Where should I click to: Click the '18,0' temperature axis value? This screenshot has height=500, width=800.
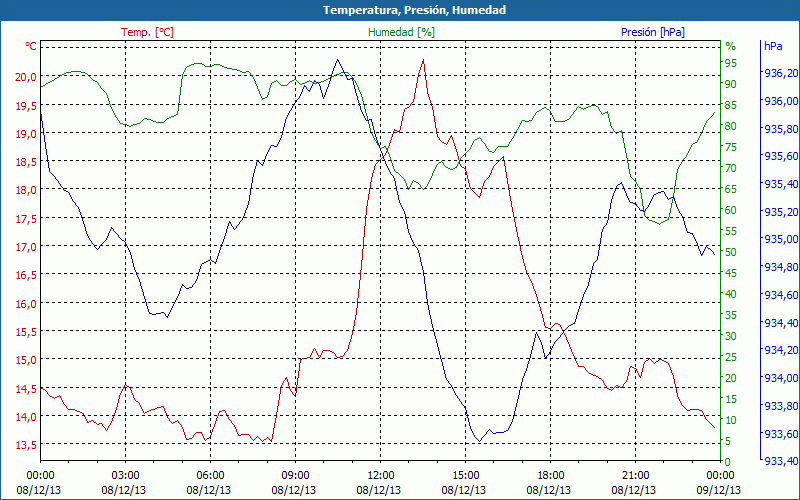coord(26,190)
